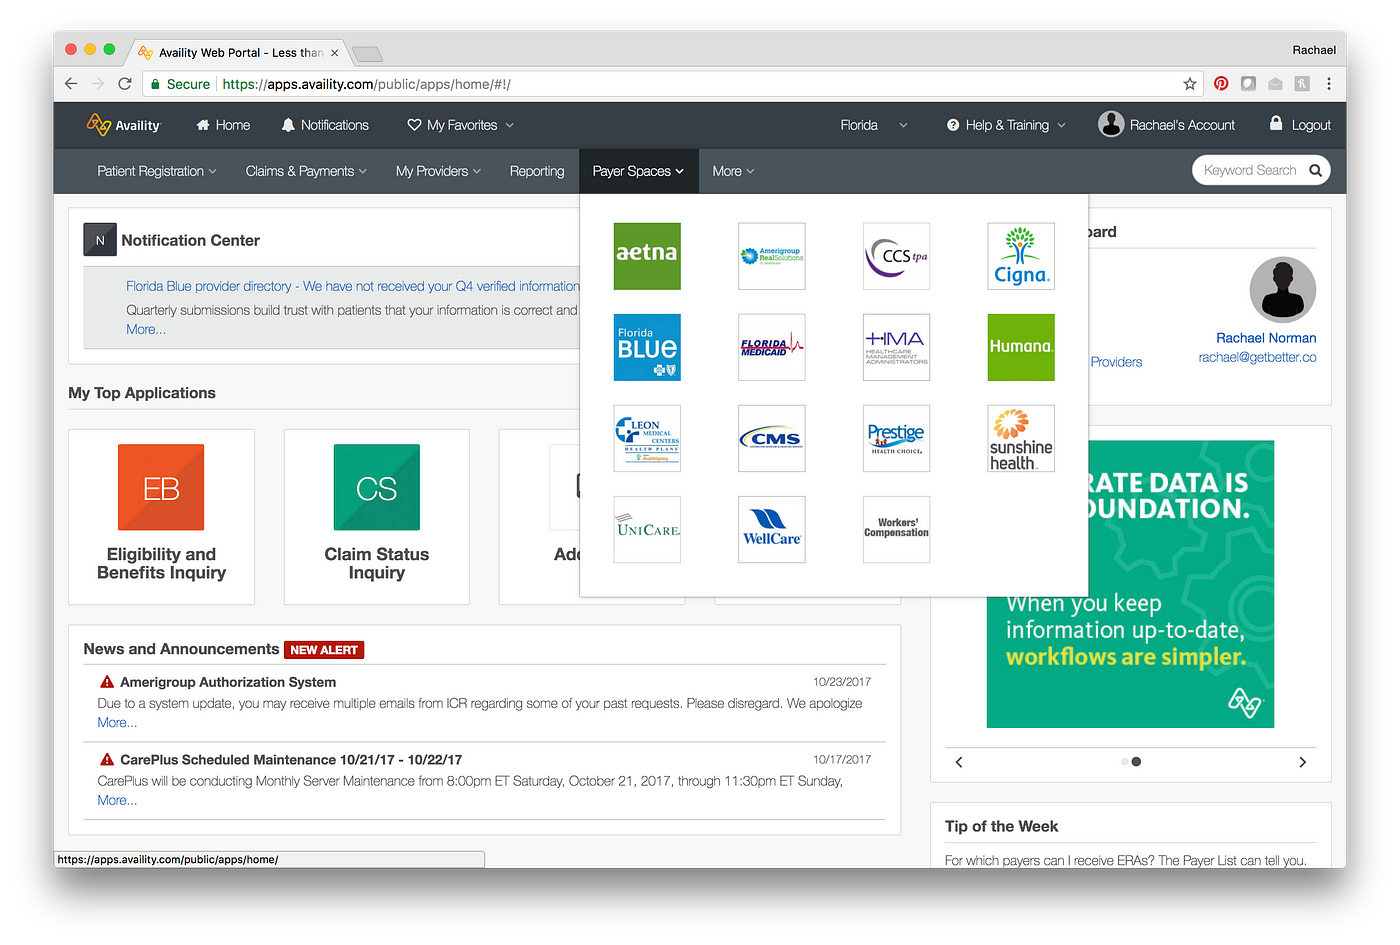Select the active carousel dot indicator

(1136, 762)
